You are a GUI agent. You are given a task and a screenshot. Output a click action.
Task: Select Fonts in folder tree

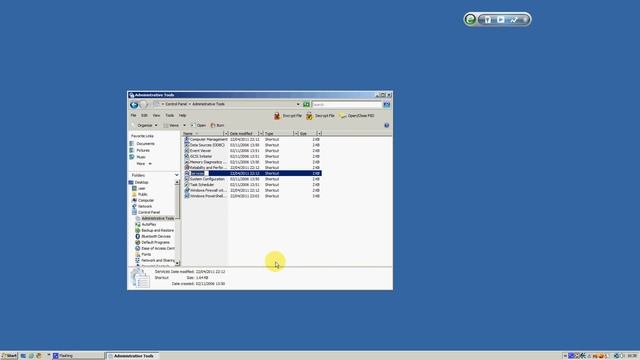pyautogui.click(x=143, y=254)
